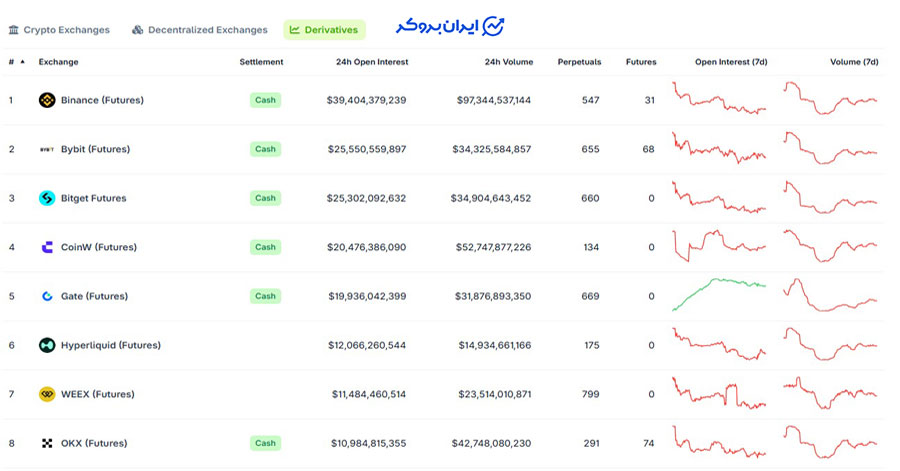
Task: Click the 799 perpetuals count for WEEX
Action: tap(590, 395)
